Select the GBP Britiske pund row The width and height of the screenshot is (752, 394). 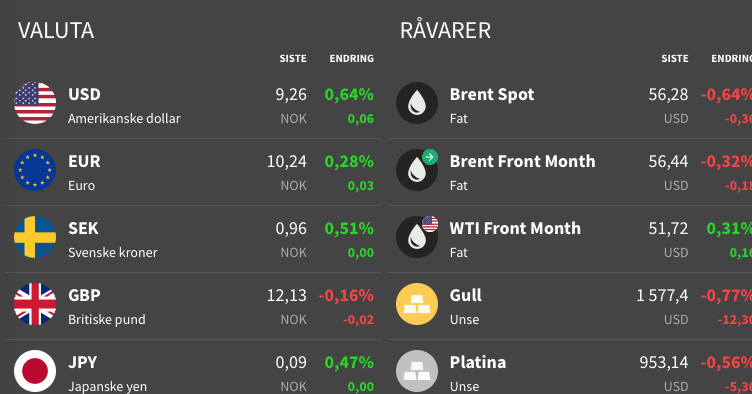click(194, 306)
